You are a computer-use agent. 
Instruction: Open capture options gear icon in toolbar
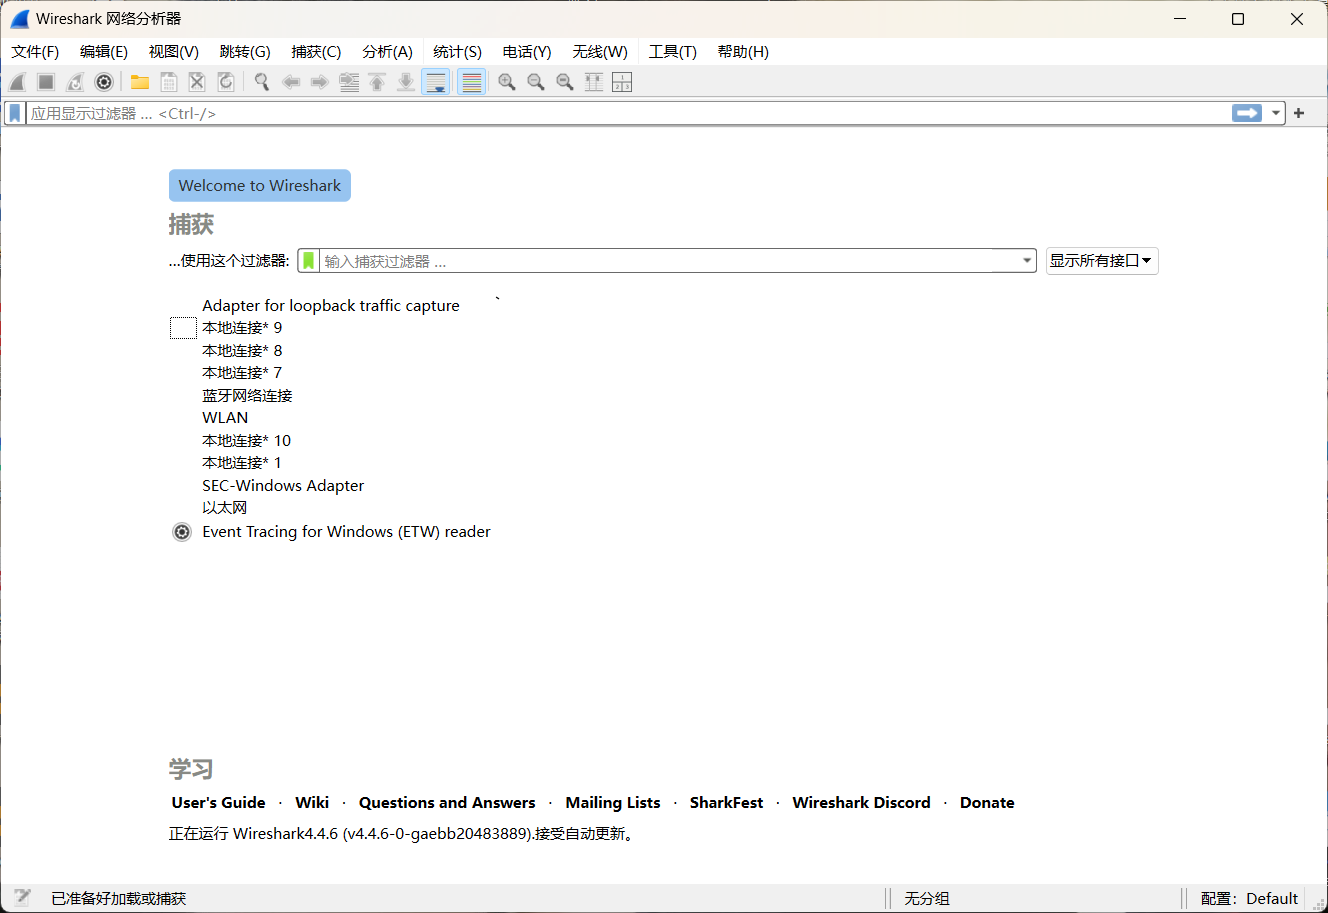[104, 82]
